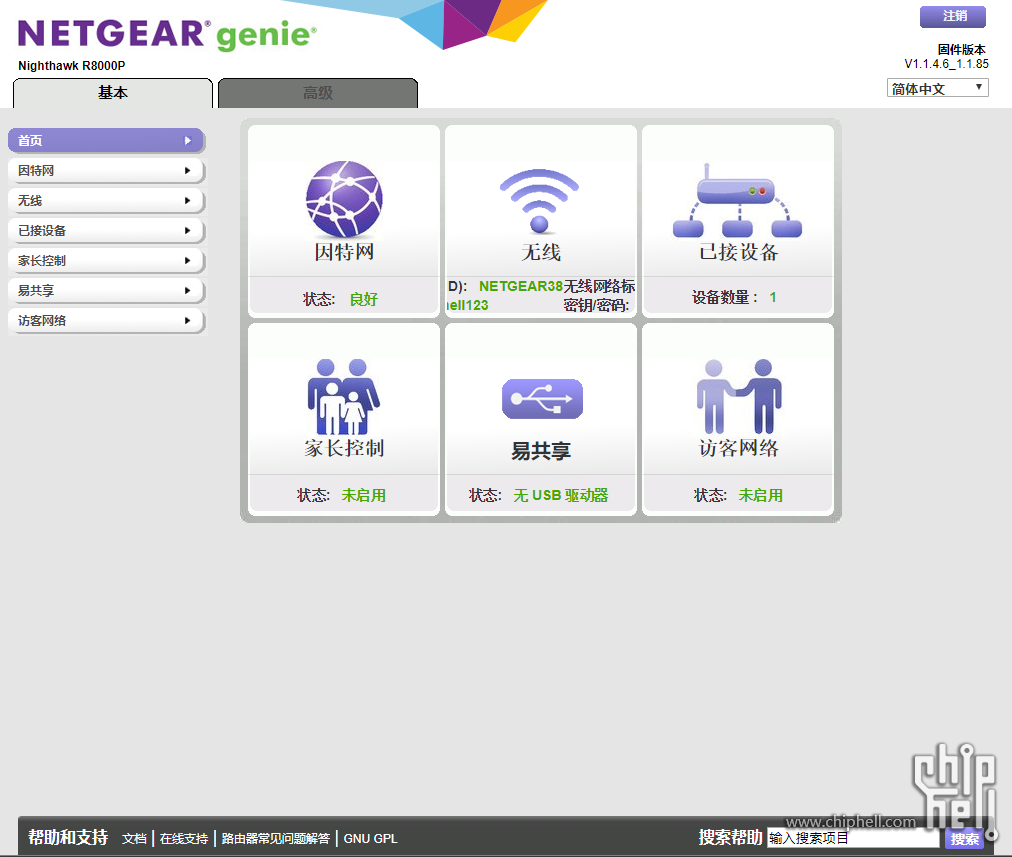Viewport: 1012px width, 857px height.
Task: Select 首页 in the sidebar menu
Action: click(x=106, y=140)
